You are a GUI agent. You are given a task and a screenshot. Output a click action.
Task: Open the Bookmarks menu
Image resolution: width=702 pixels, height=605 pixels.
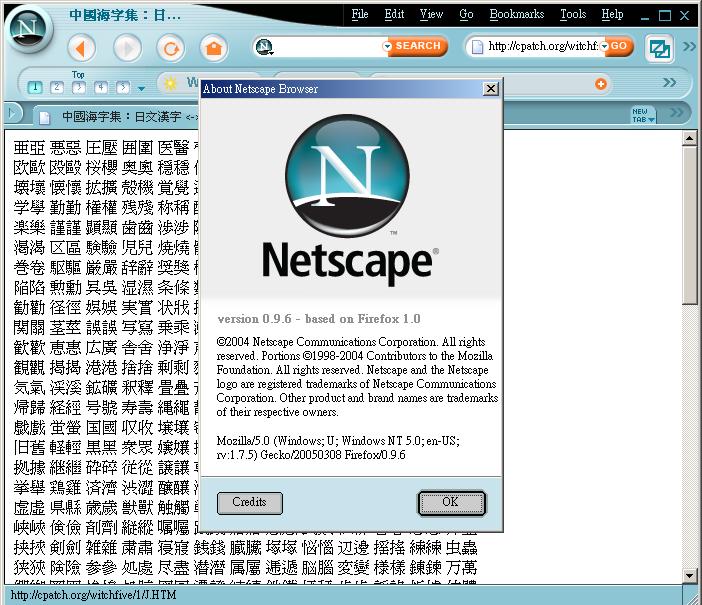point(517,14)
